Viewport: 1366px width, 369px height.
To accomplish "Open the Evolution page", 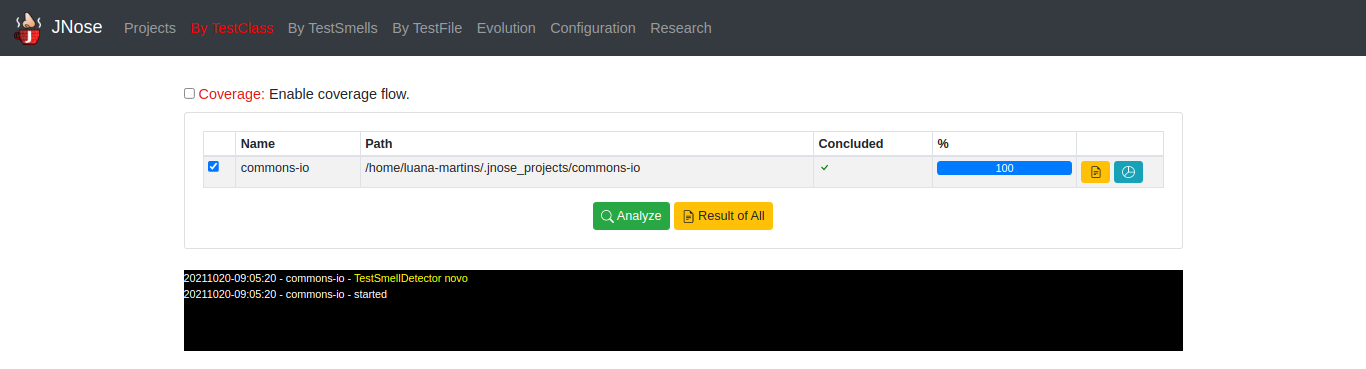I will click(506, 28).
